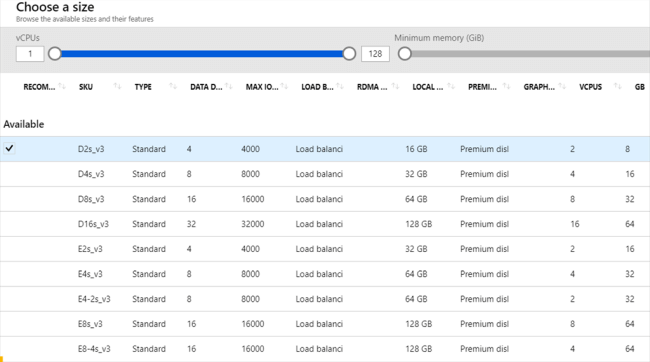The height and width of the screenshot is (362, 650).
Task: Click the vCPUs maximum slider handle
Action: pyautogui.click(x=349, y=53)
